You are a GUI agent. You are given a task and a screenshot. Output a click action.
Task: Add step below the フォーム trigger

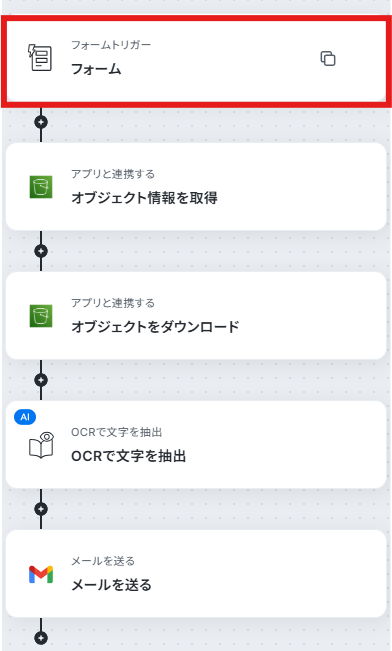tap(41, 122)
